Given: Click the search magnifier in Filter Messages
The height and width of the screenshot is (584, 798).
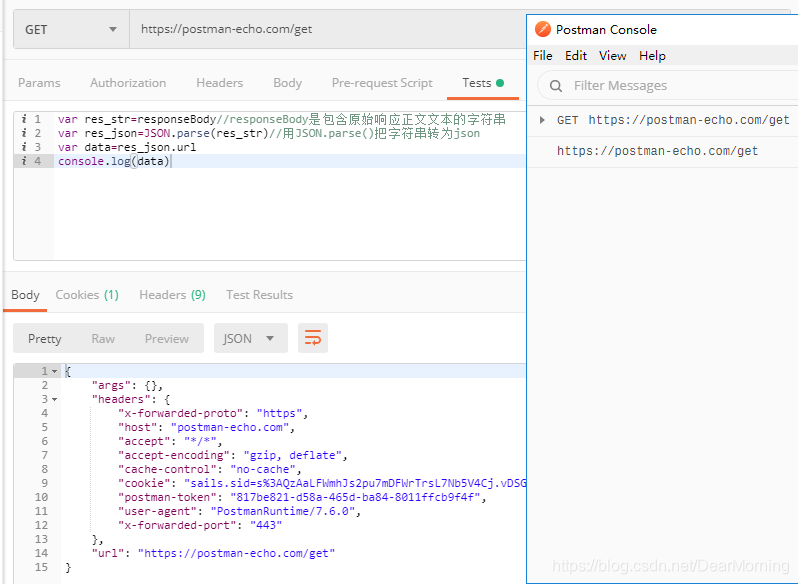Looking at the screenshot, I should [x=556, y=86].
